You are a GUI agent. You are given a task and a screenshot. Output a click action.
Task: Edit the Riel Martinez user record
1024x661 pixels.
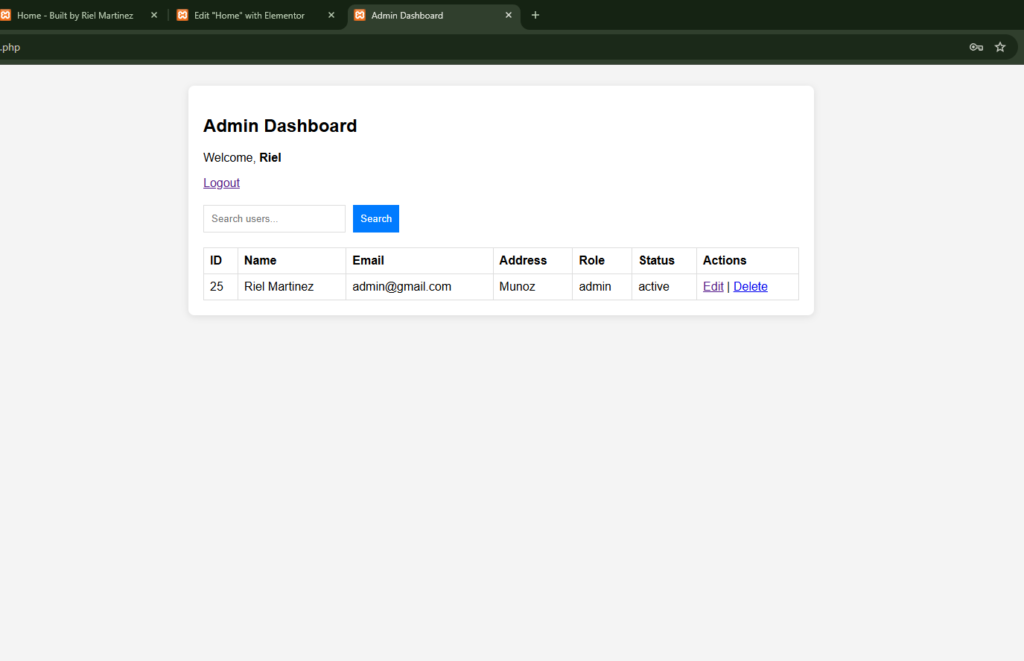point(713,287)
